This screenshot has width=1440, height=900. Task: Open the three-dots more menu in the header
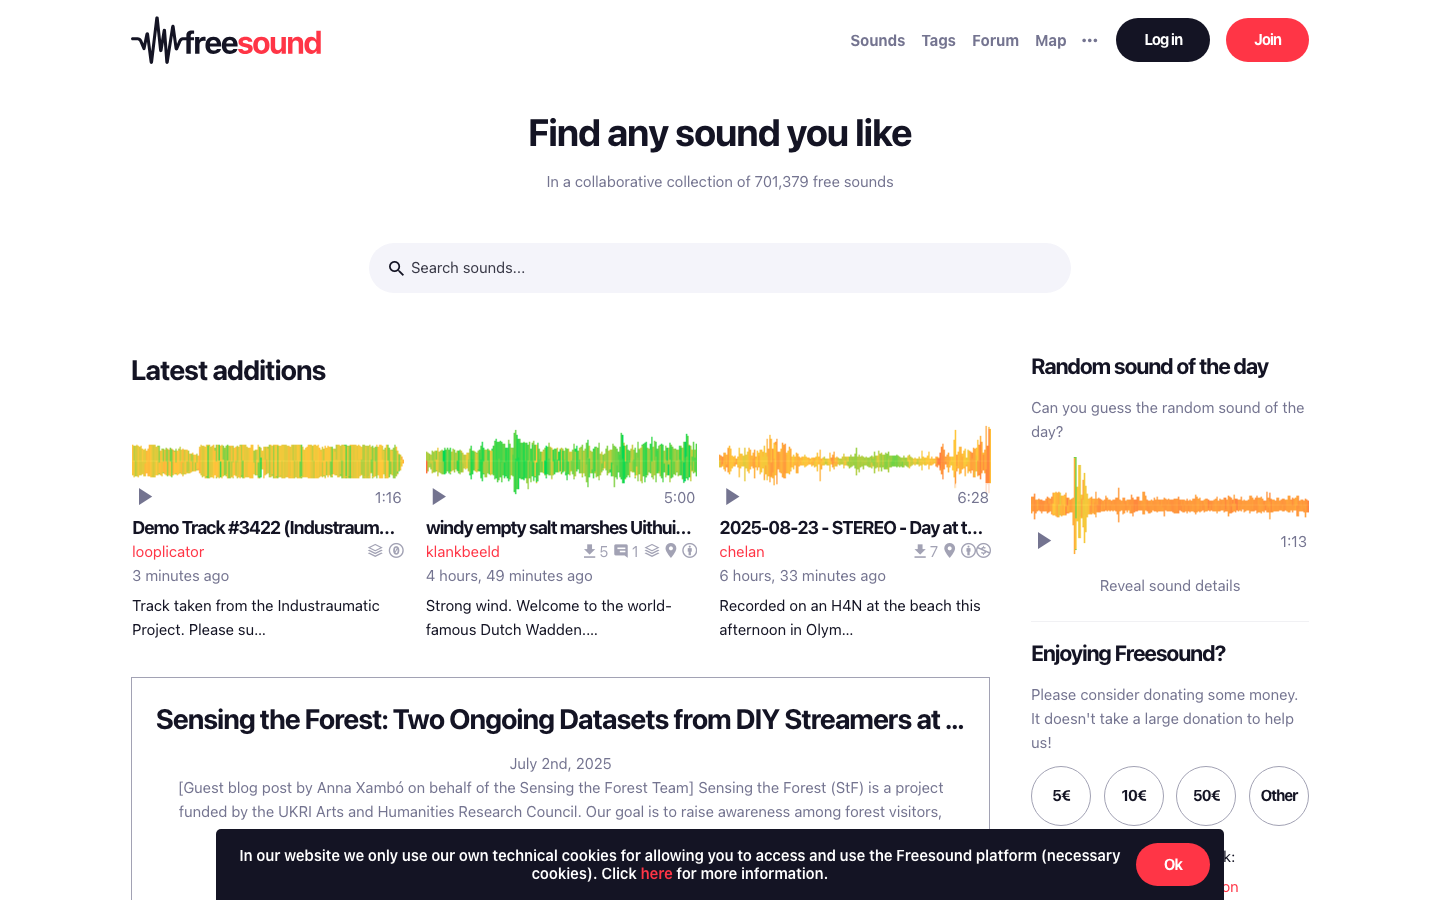(x=1090, y=41)
